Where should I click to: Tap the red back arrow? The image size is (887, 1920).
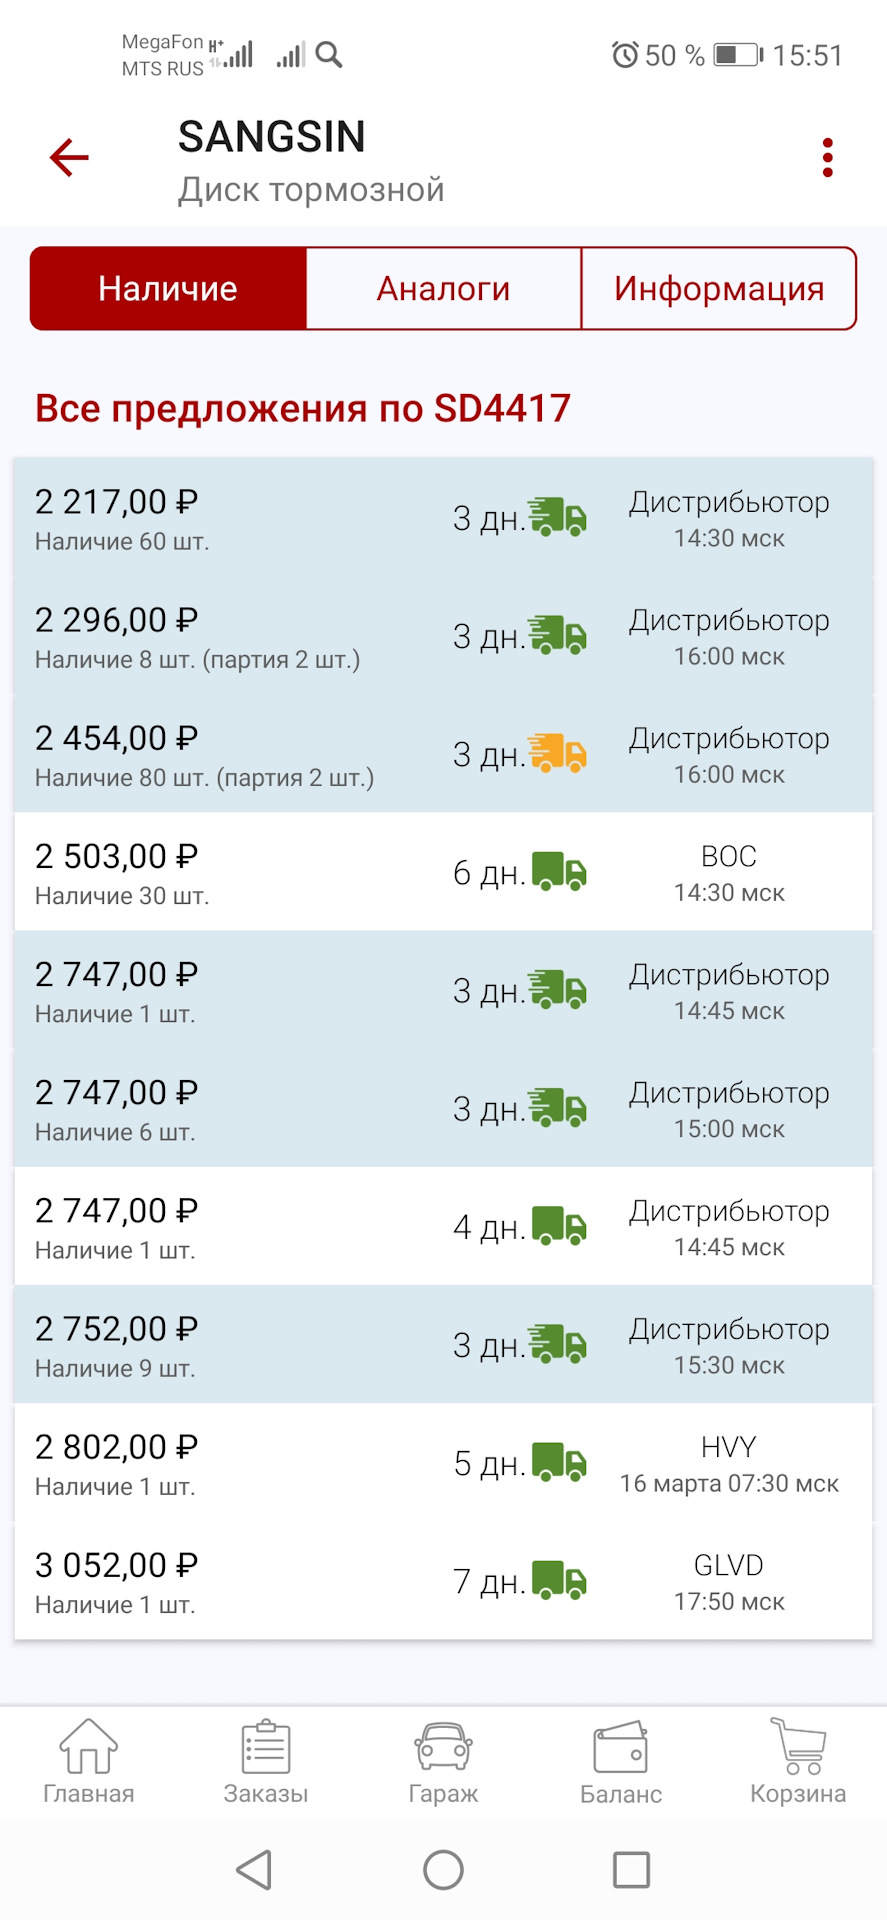[x=69, y=158]
